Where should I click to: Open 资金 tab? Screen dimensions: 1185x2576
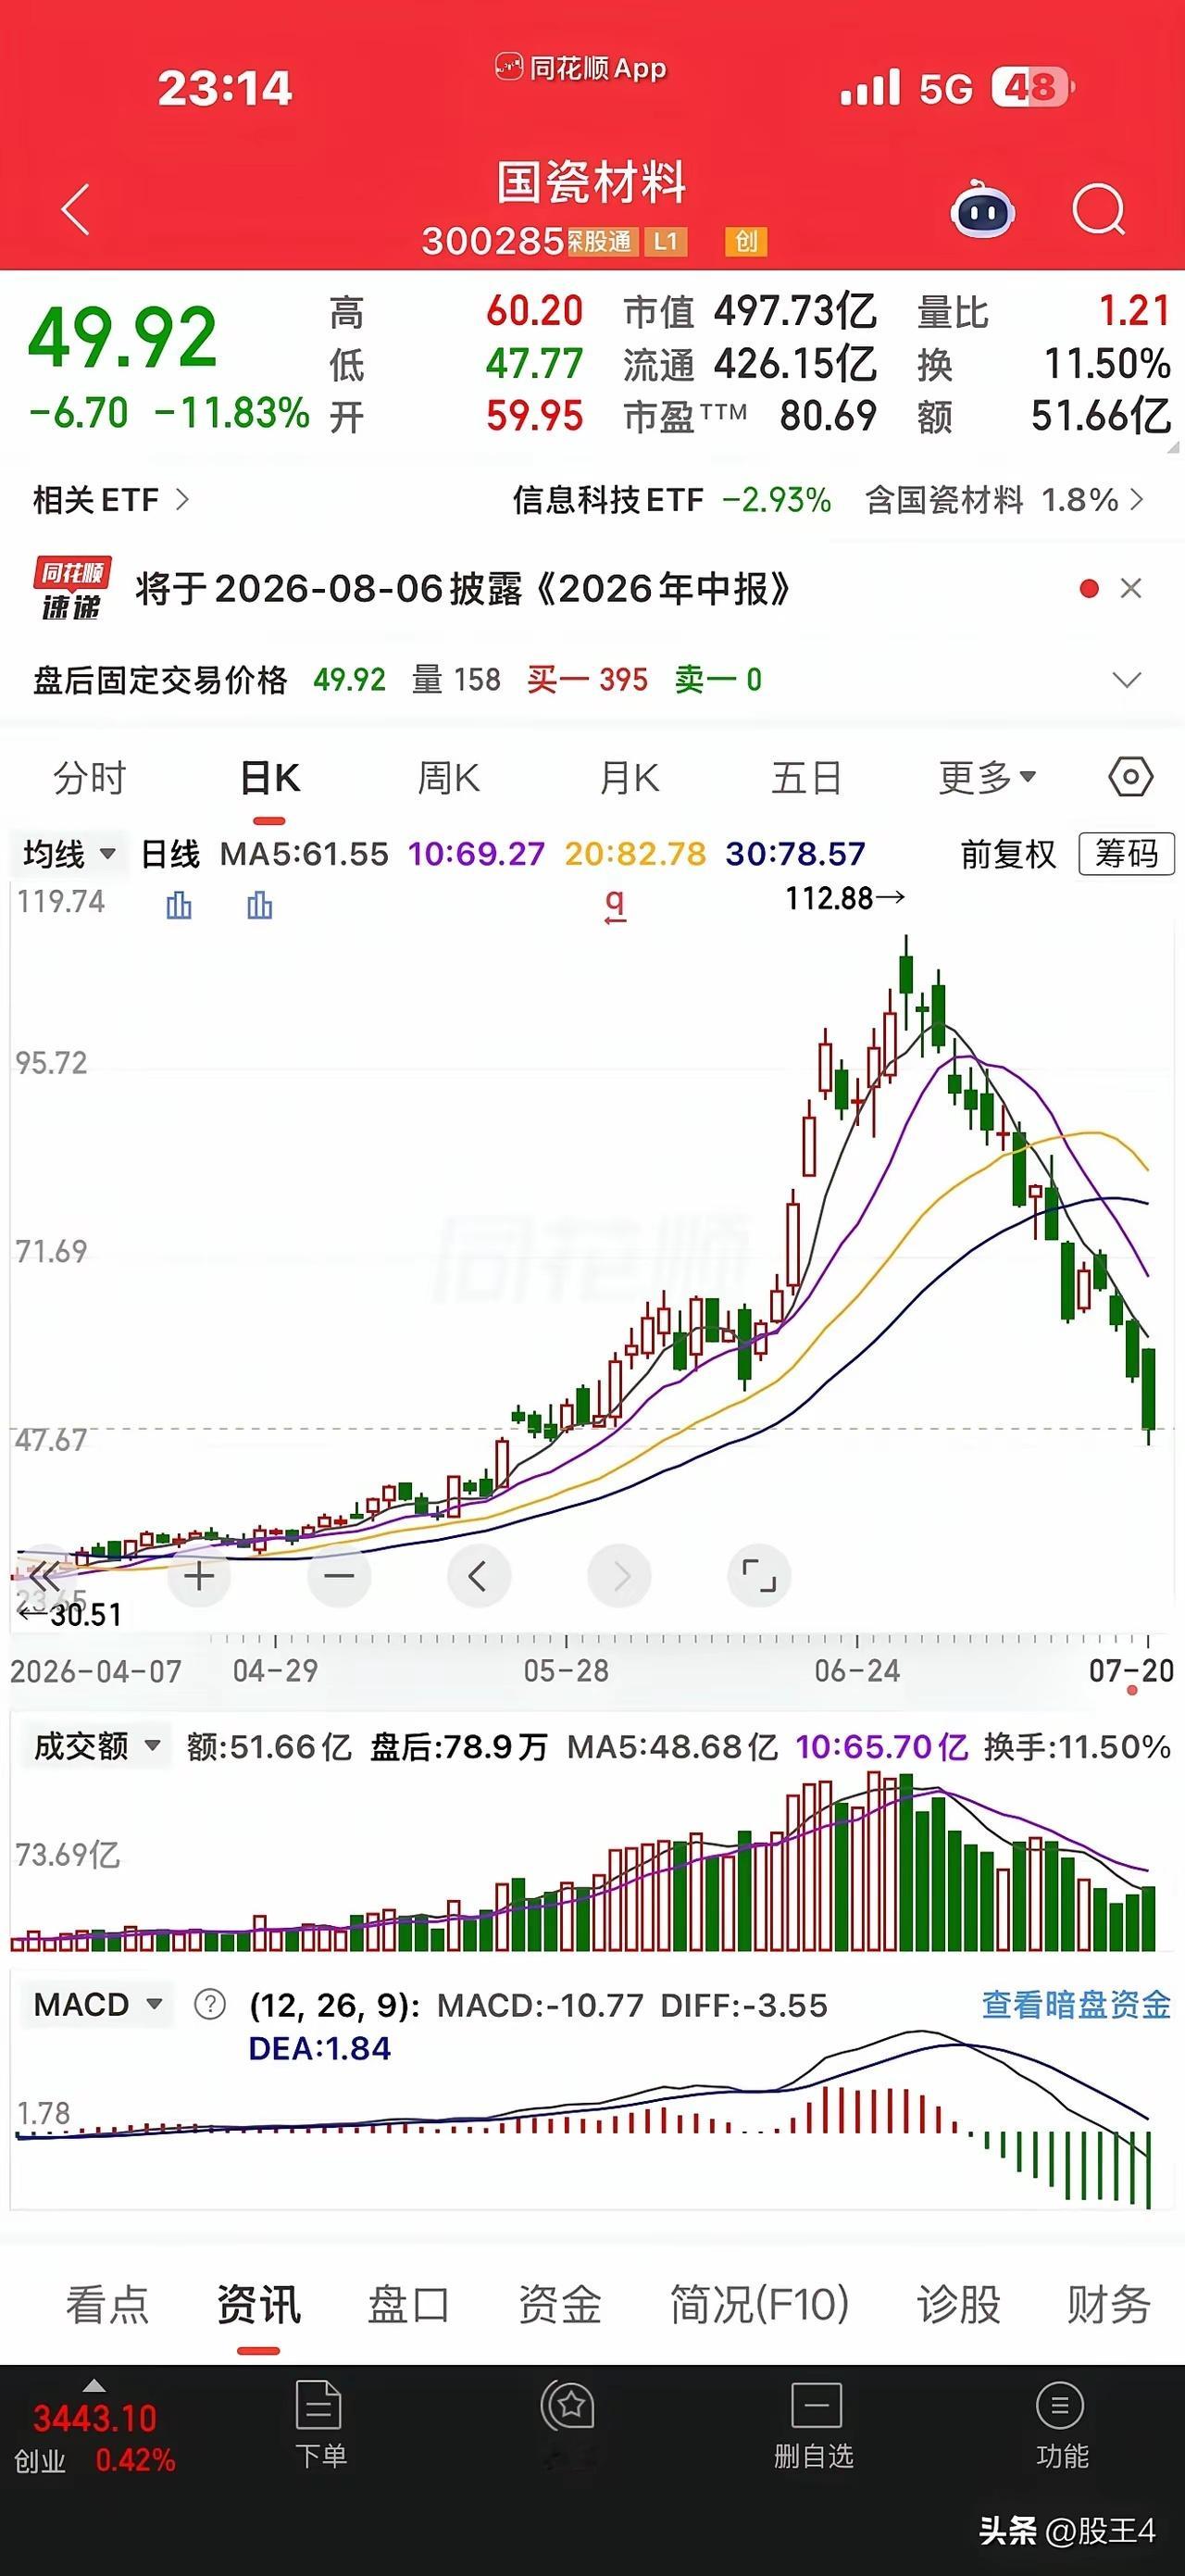click(x=559, y=2304)
